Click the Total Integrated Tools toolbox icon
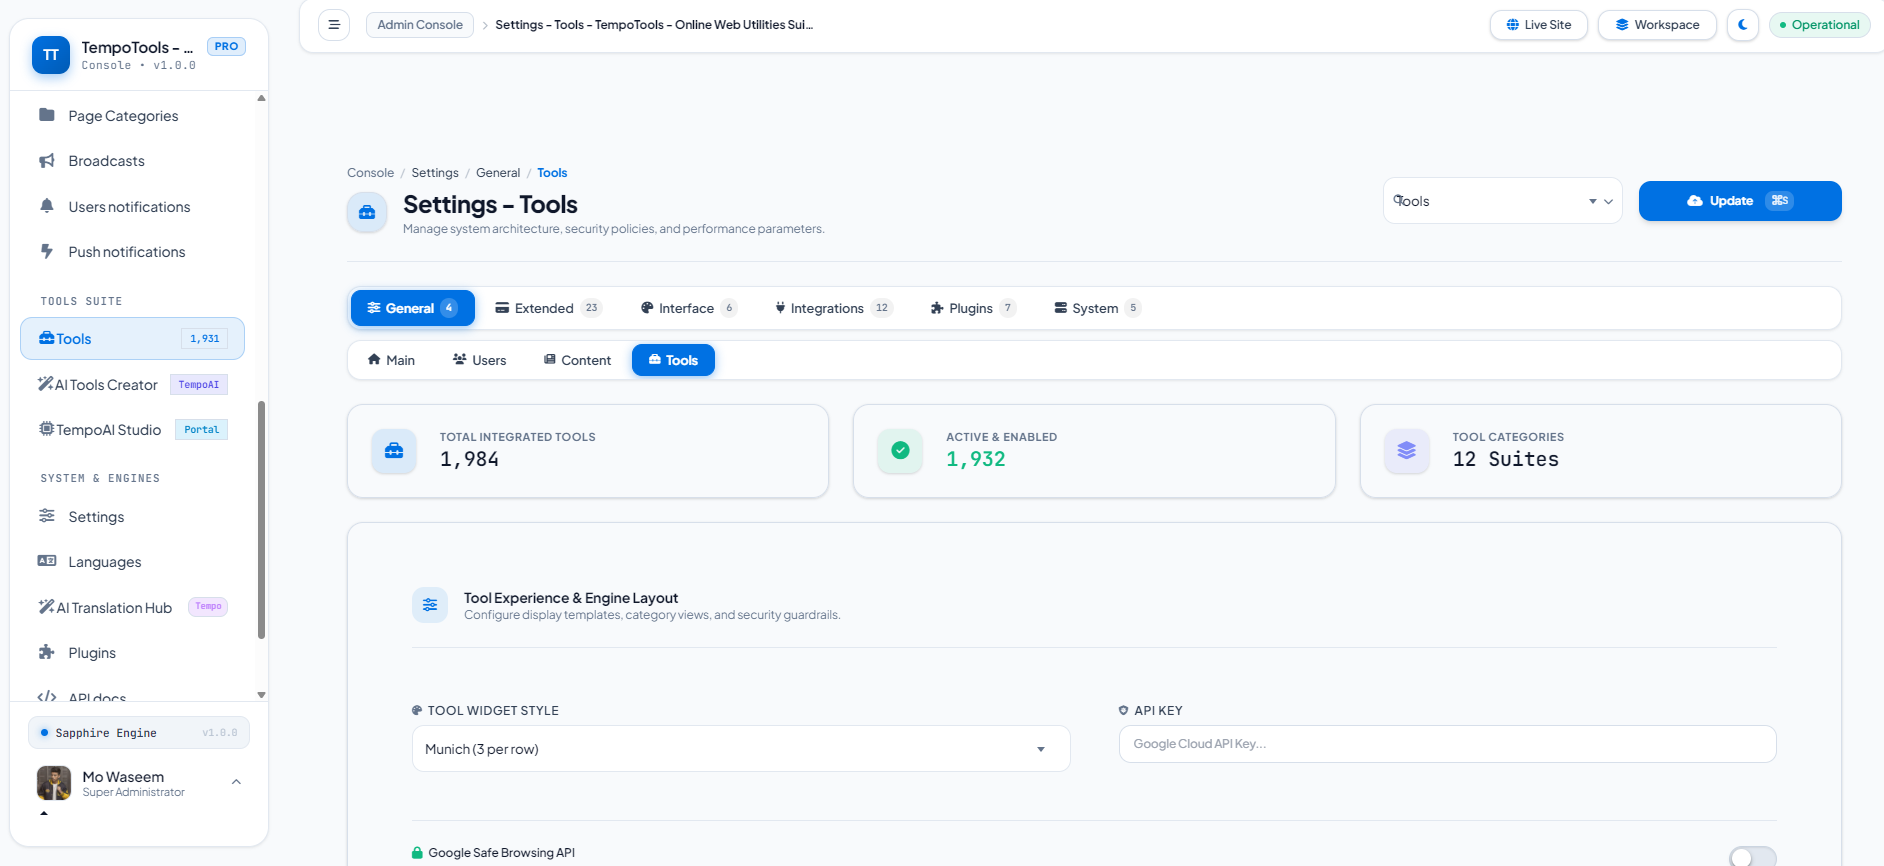The image size is (1884, 866). (x=394, y=451)
